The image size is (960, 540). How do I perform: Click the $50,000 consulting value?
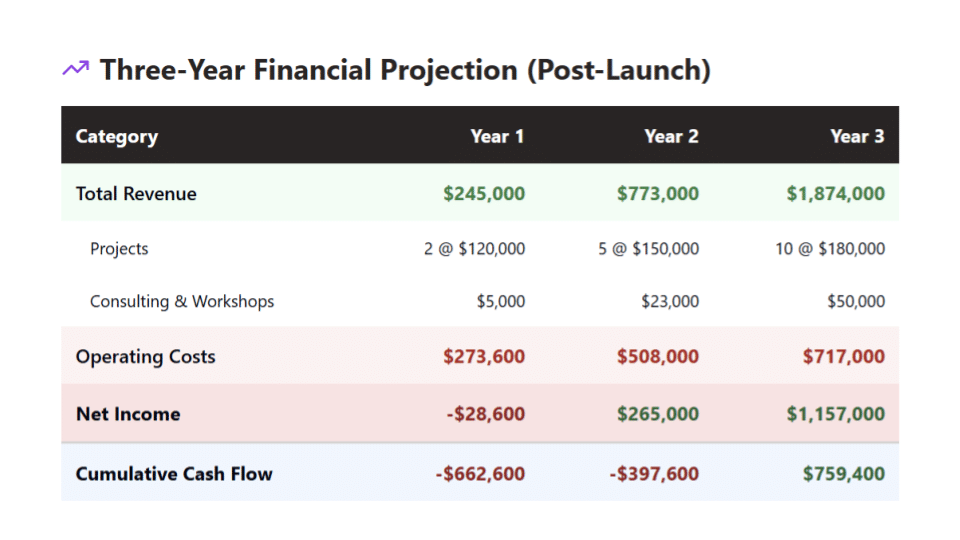[856, 301]
